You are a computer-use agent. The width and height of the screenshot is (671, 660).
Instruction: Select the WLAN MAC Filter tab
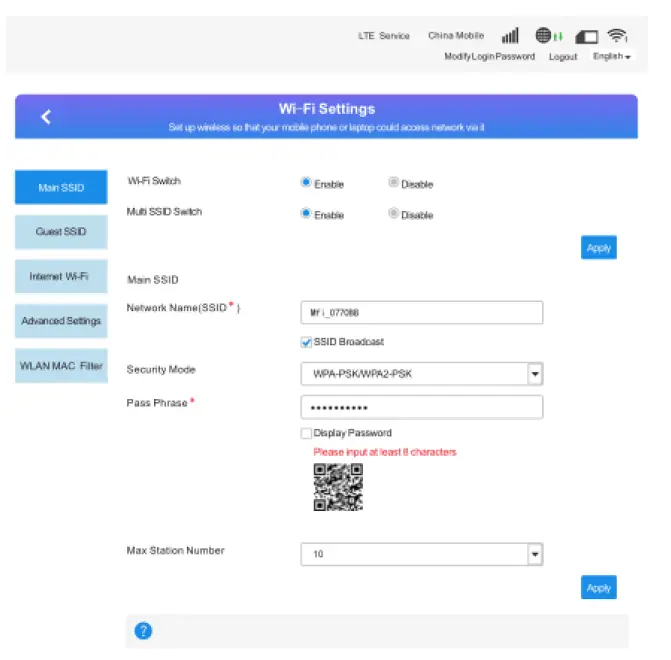pyautogui.click(x=61, y=366)
